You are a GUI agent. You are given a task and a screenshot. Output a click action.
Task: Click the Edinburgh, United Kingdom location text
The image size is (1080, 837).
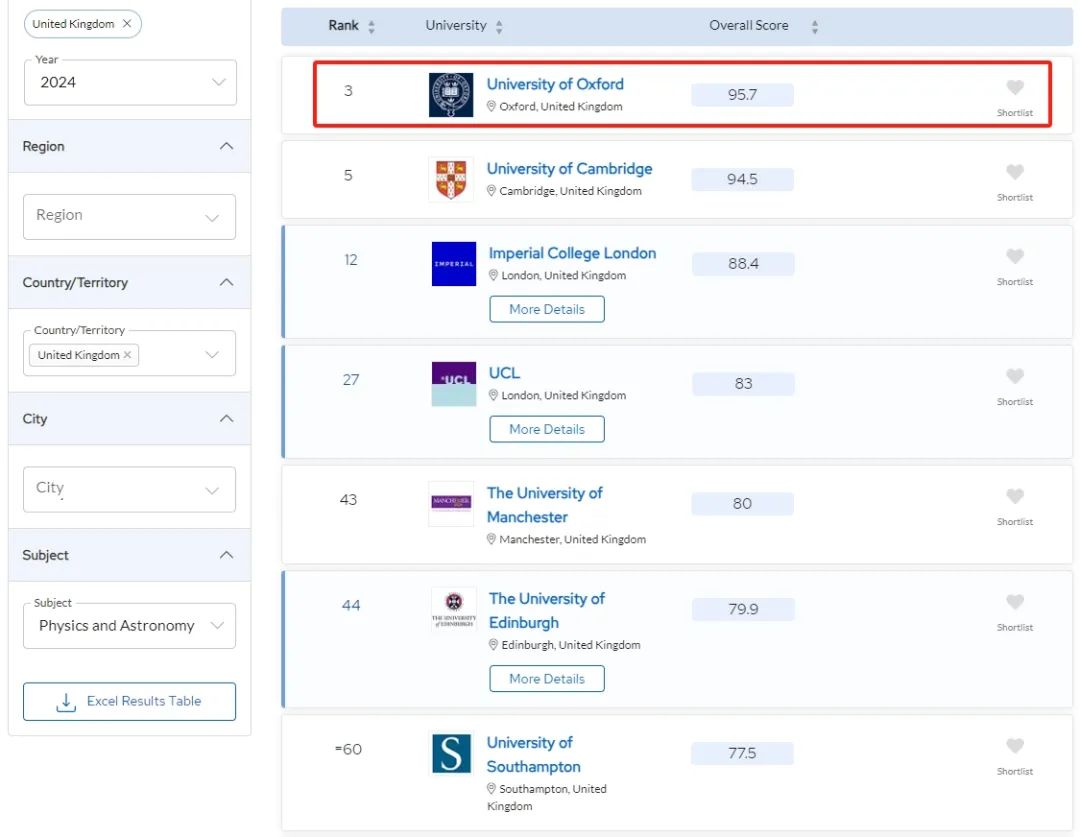tap(571, 645)
